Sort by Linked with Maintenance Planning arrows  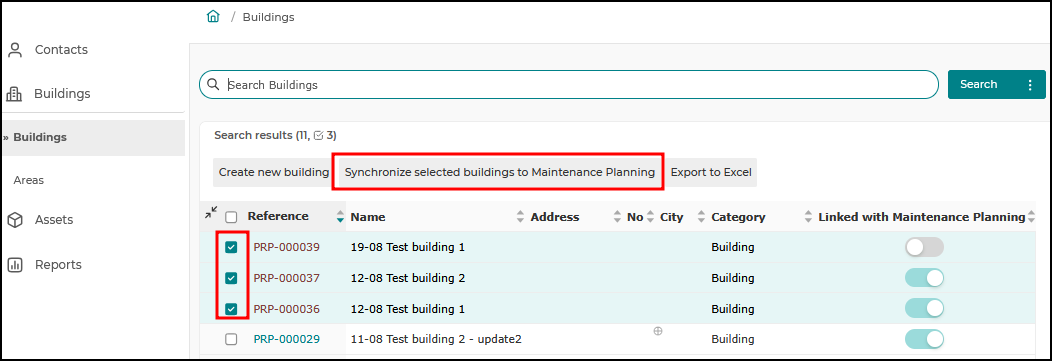pyautogui.click(x=1032, y=217)
